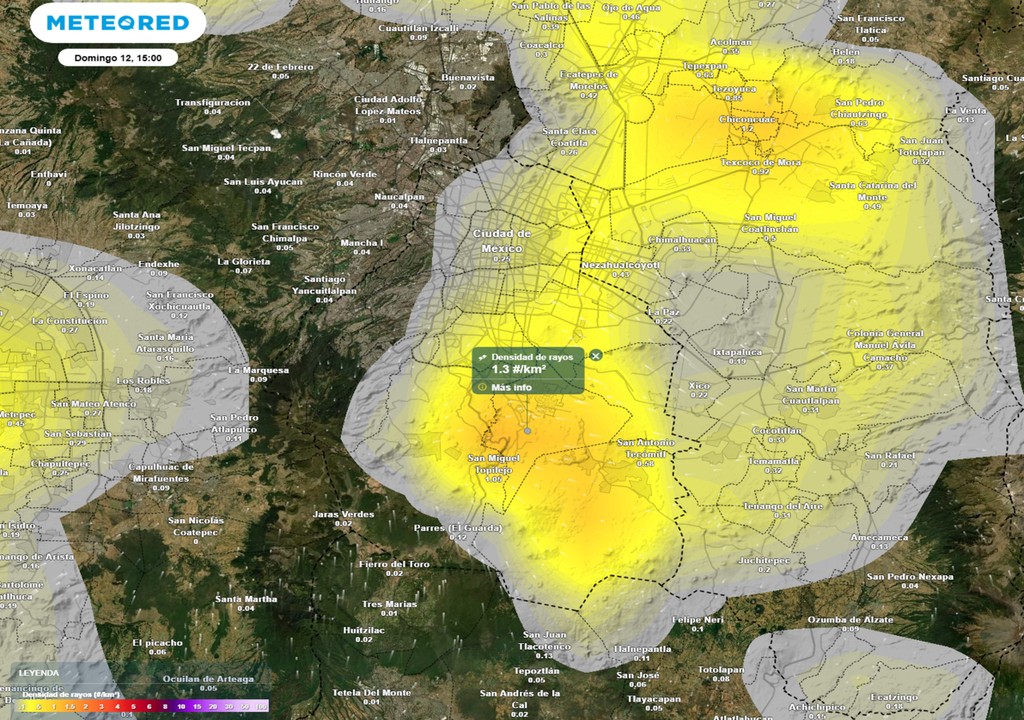Viewport: 1024px width, 720px height.
Task: Click value 100 on the legend color scale
Action: click(x=261, y=706)
